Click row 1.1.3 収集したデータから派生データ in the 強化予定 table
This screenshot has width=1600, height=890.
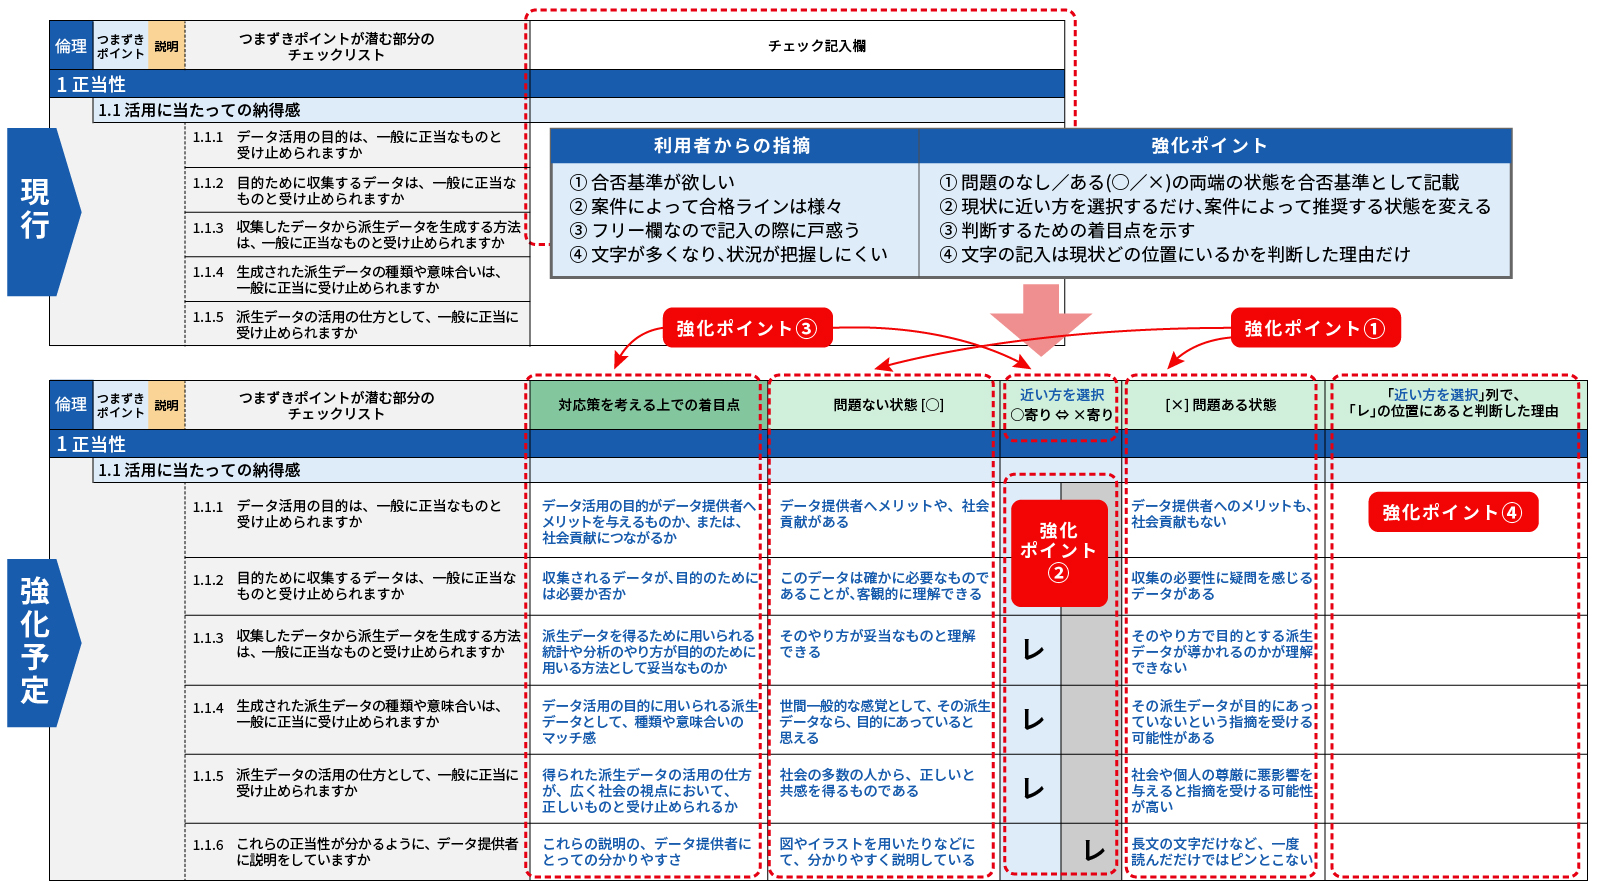point(356,650)
